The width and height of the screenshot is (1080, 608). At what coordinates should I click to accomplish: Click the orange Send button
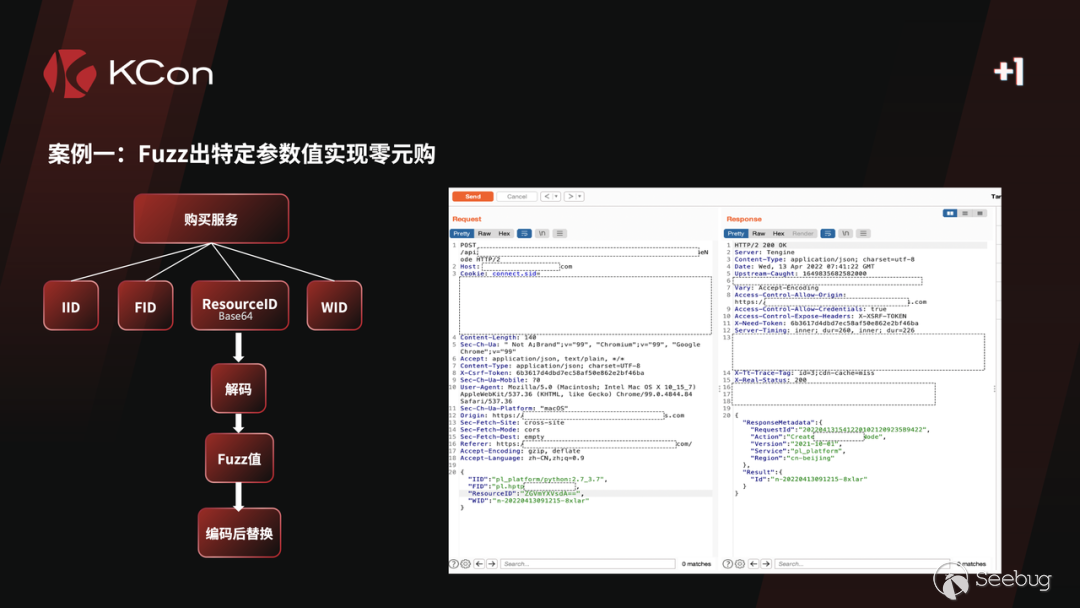click(472, 197)
